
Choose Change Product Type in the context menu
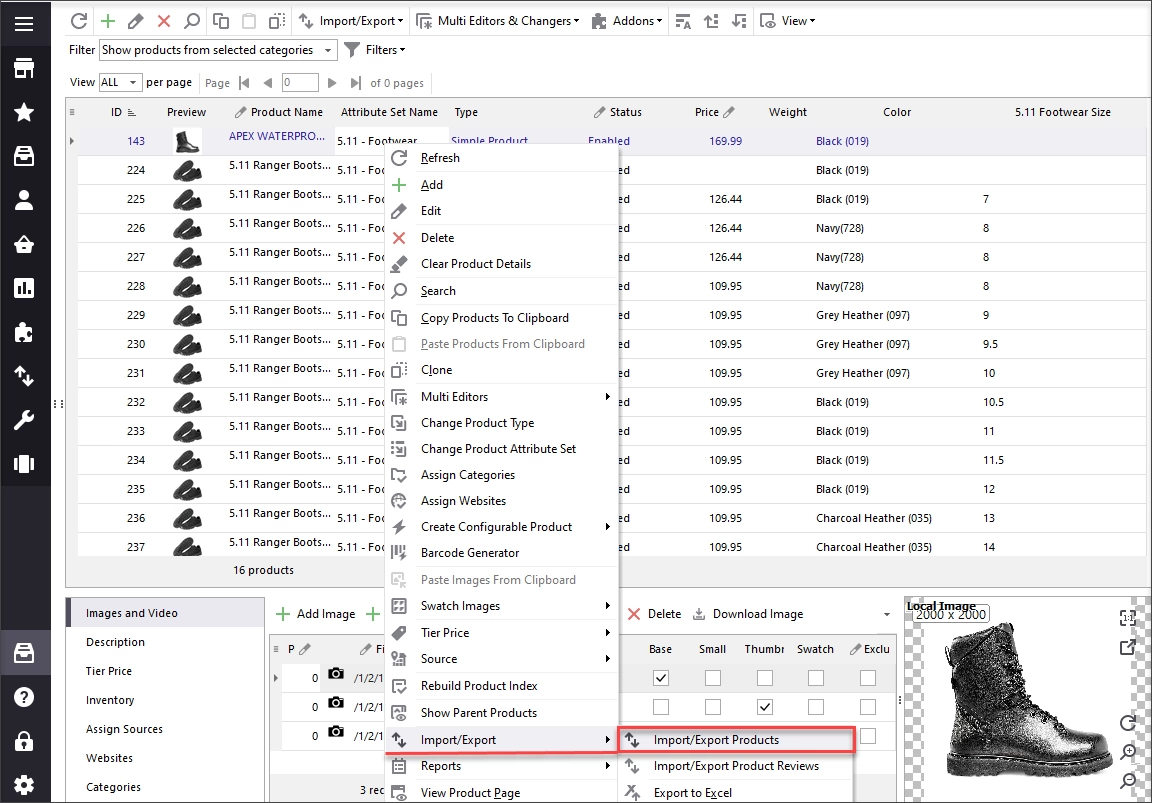pyautogui.click(x=503, y=423)
